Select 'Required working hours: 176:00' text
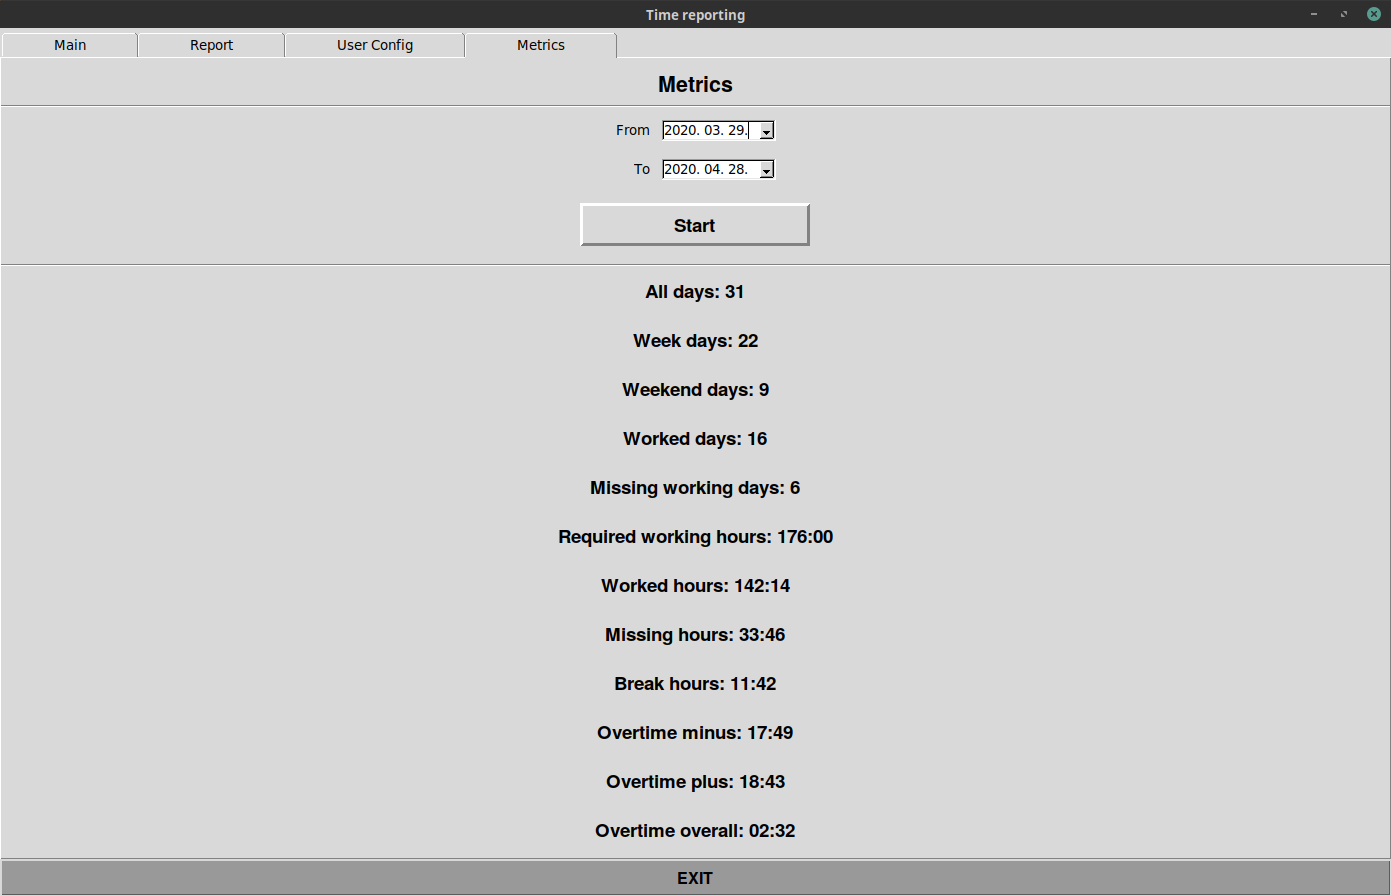The width and height of the screenshot is (1391, 896). 695,537
